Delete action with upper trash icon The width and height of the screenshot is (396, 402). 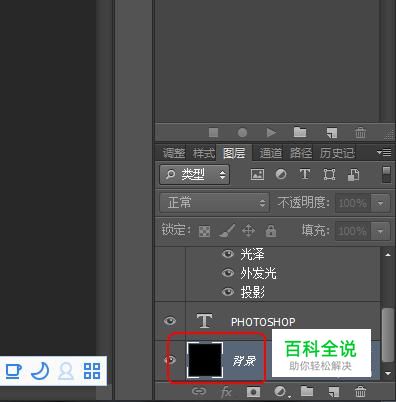[360, 133]
